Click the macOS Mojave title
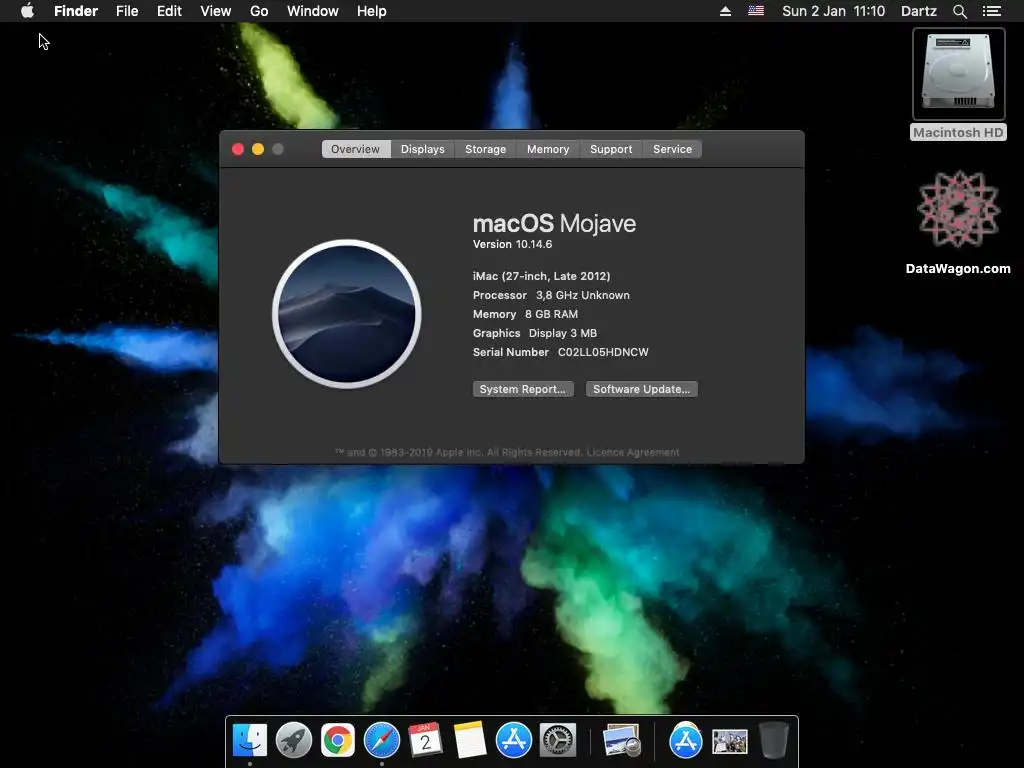 tap(554, 223)
